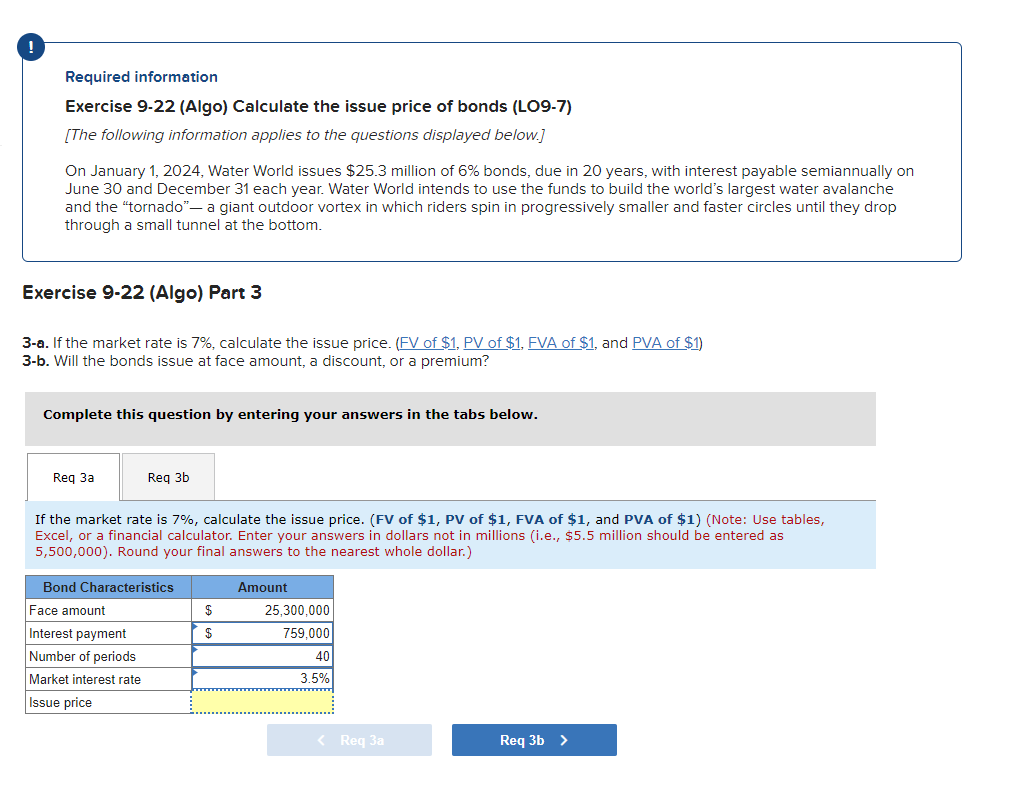Screen dimensions: 1012x804
Task: Click the triangle marker on Market interest rate cell
Action: coord(194,674)
